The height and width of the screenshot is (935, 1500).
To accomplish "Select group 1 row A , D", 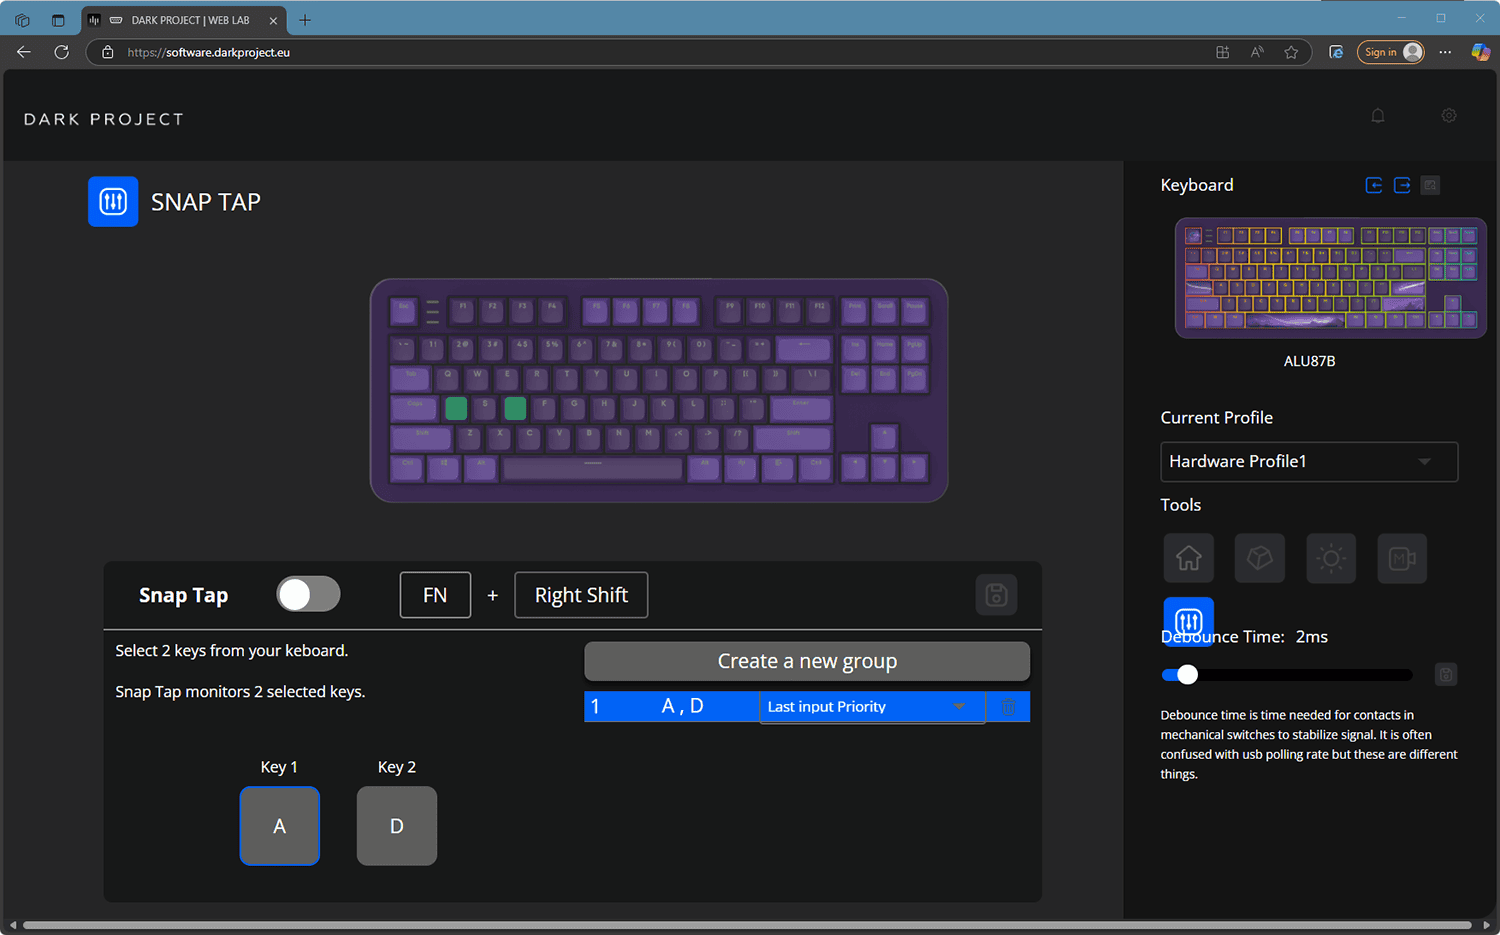I will (x=671, y=707).
